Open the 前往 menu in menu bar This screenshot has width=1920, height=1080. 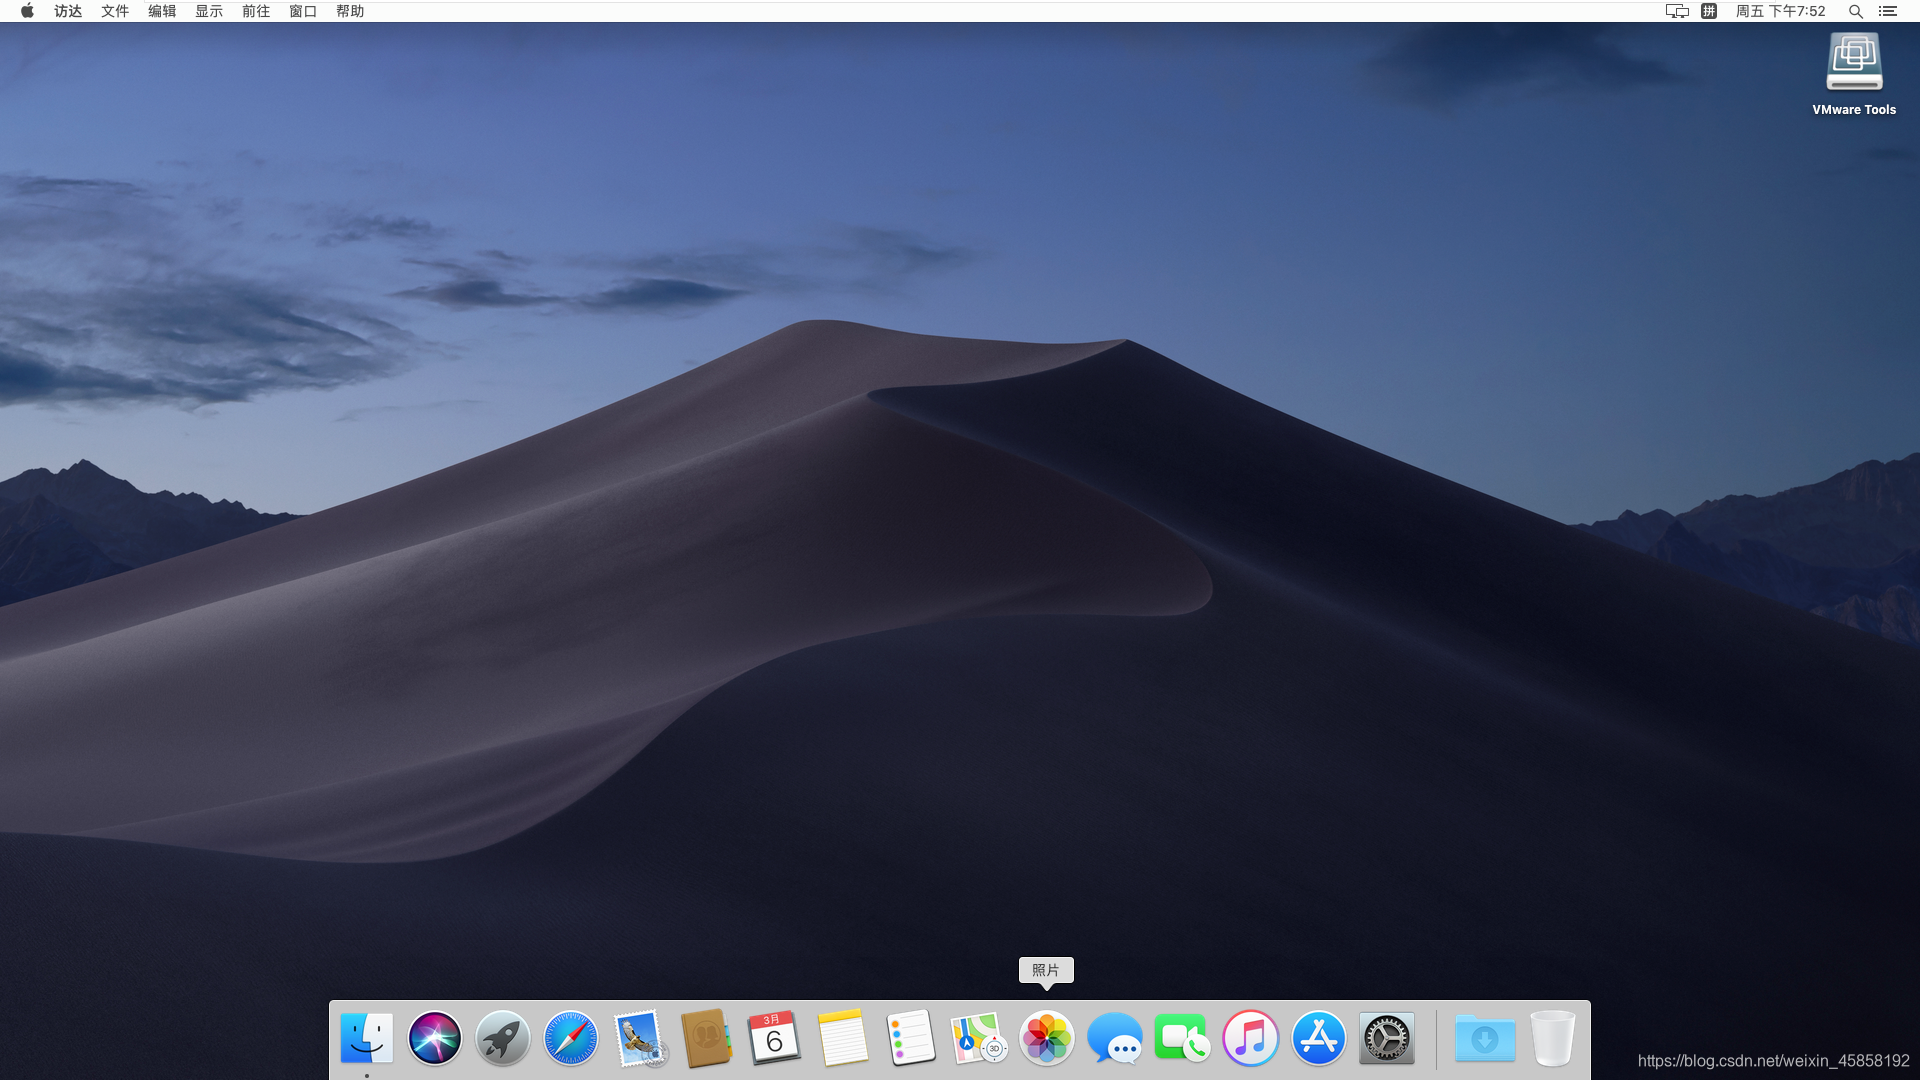[x=256, y=11]
